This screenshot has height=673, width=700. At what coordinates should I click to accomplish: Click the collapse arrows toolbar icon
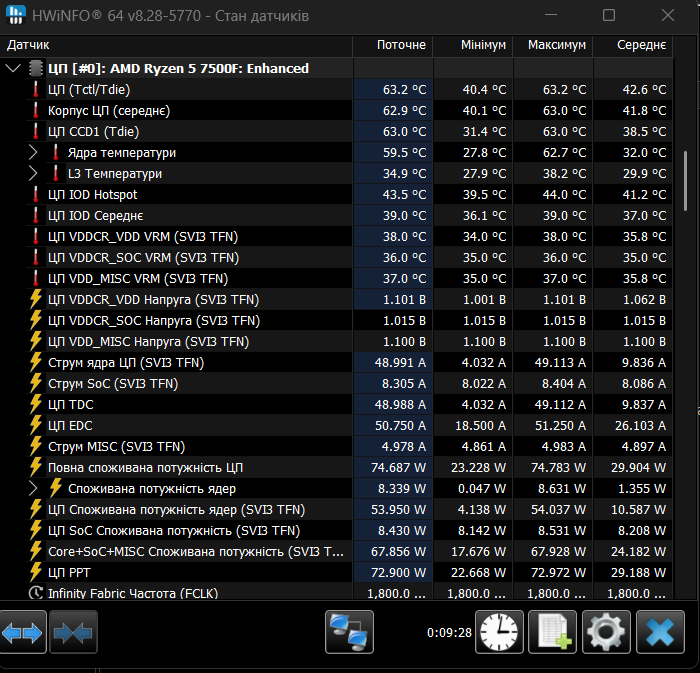72,634
